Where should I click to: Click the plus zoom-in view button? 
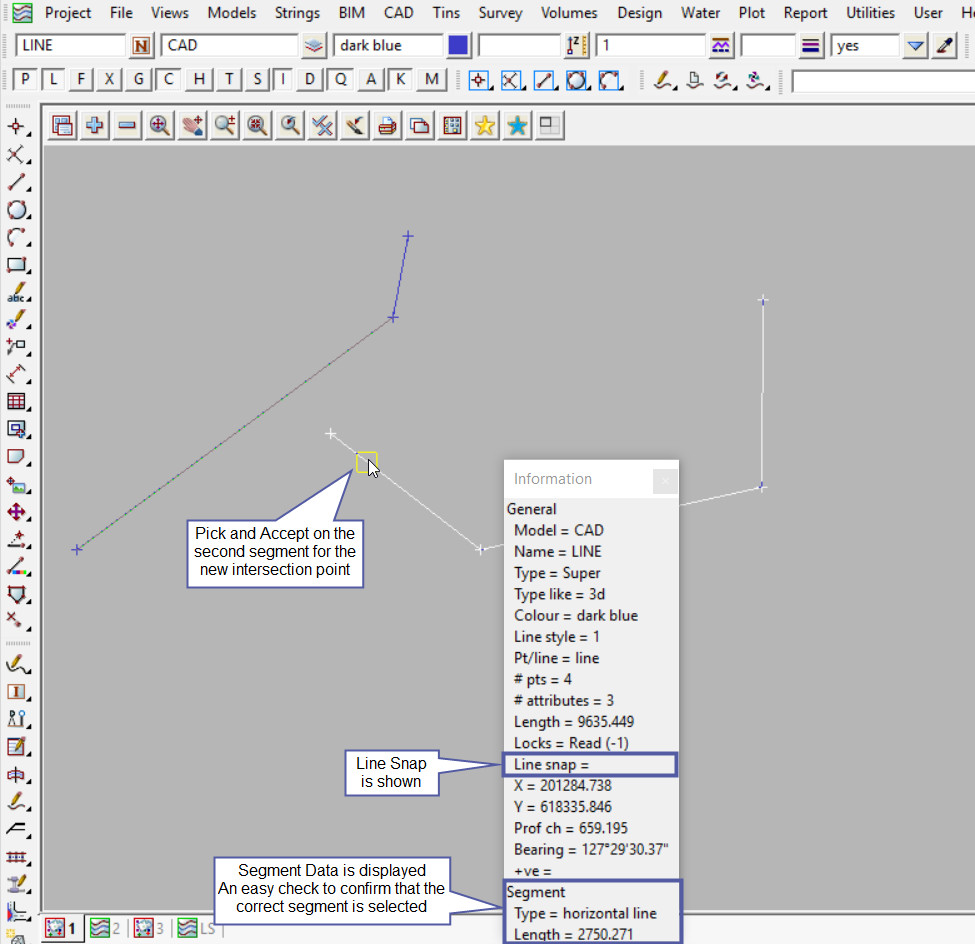coord(95,125)
